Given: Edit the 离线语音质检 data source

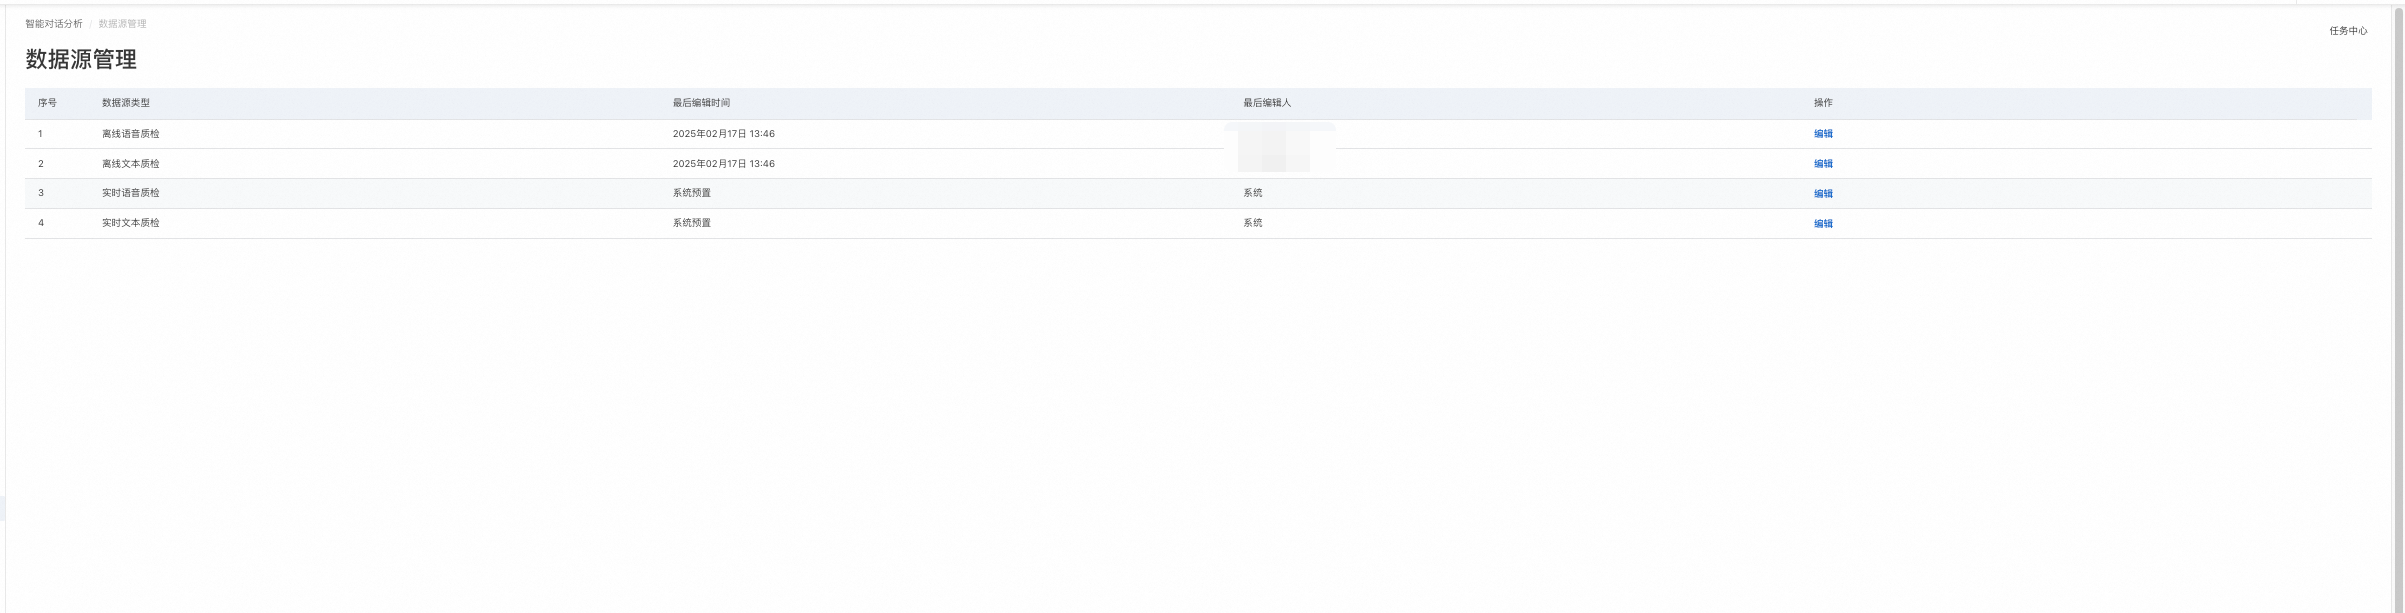Looking at the screenshot, I should (1823, 134).
